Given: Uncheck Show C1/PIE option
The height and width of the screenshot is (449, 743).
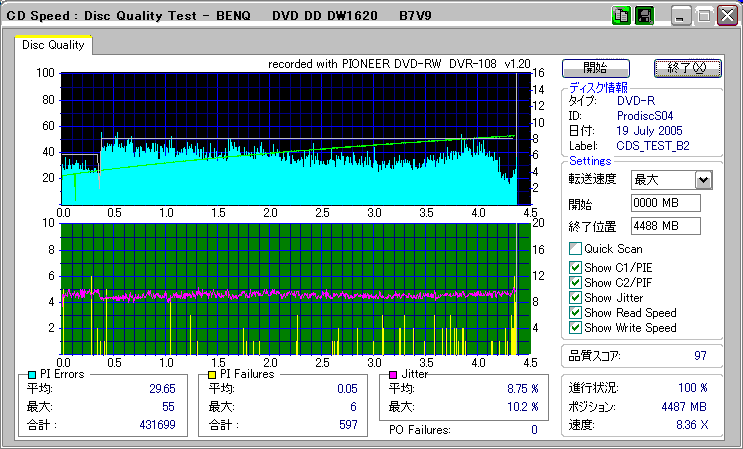Looking at the screenshot, I should (575, 267).
